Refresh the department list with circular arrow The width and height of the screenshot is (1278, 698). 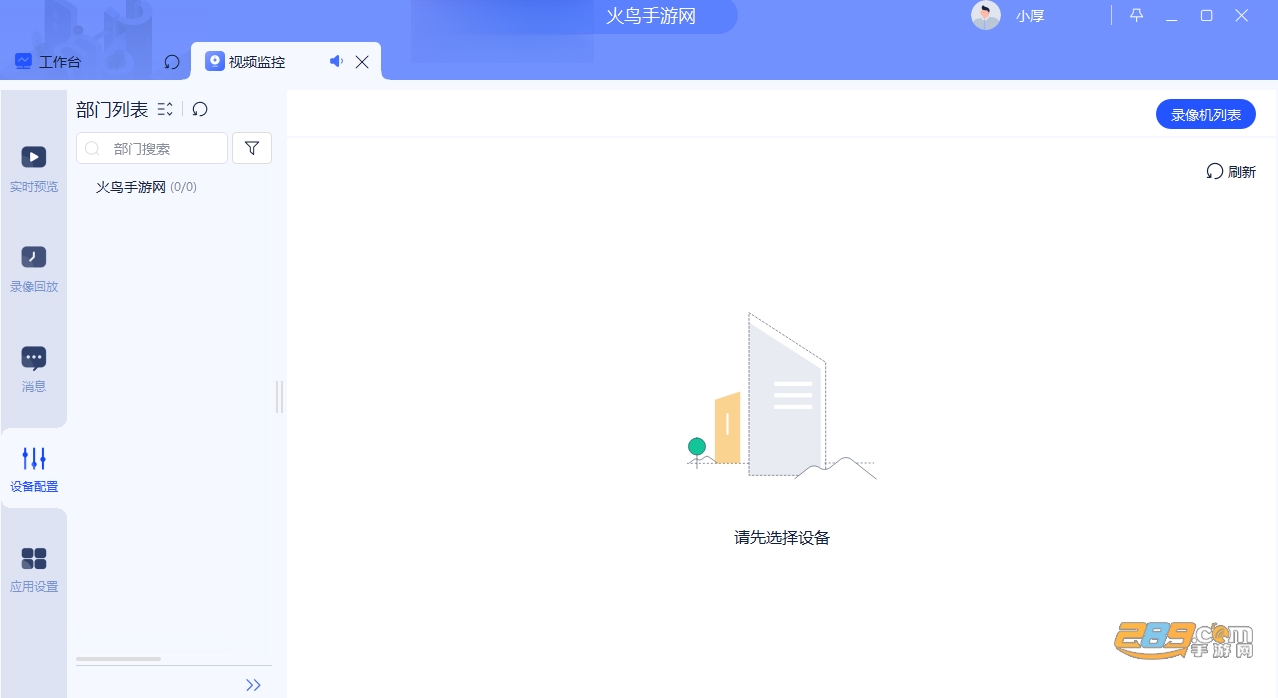coord(200,109)
